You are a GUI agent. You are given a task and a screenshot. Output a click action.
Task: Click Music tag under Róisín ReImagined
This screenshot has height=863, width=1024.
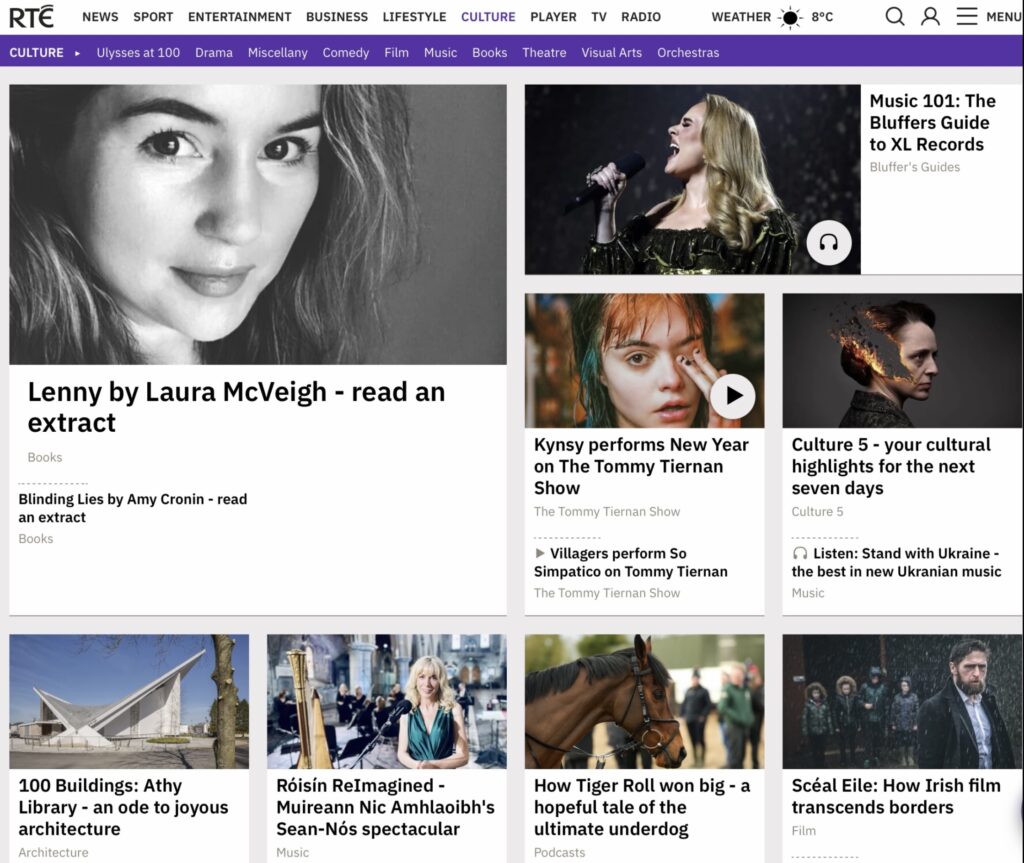(293, 853)
